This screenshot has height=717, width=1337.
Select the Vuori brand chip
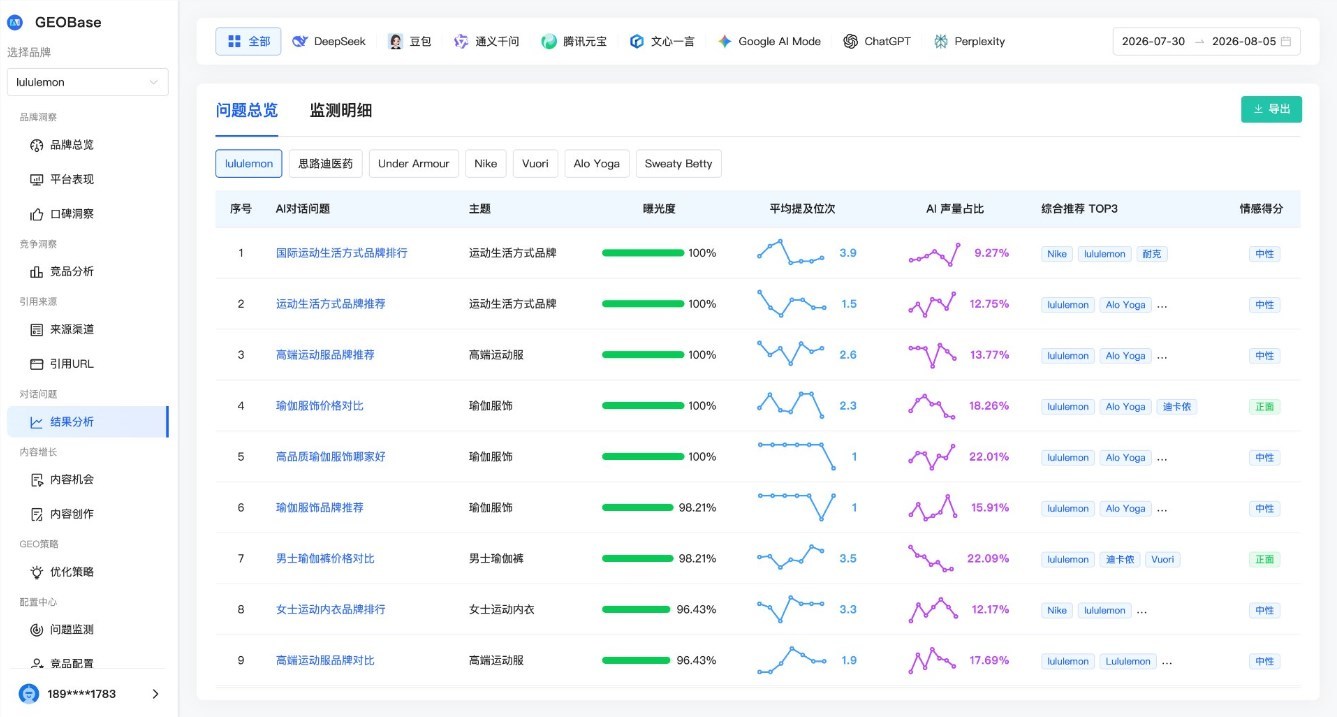point(535,164)
